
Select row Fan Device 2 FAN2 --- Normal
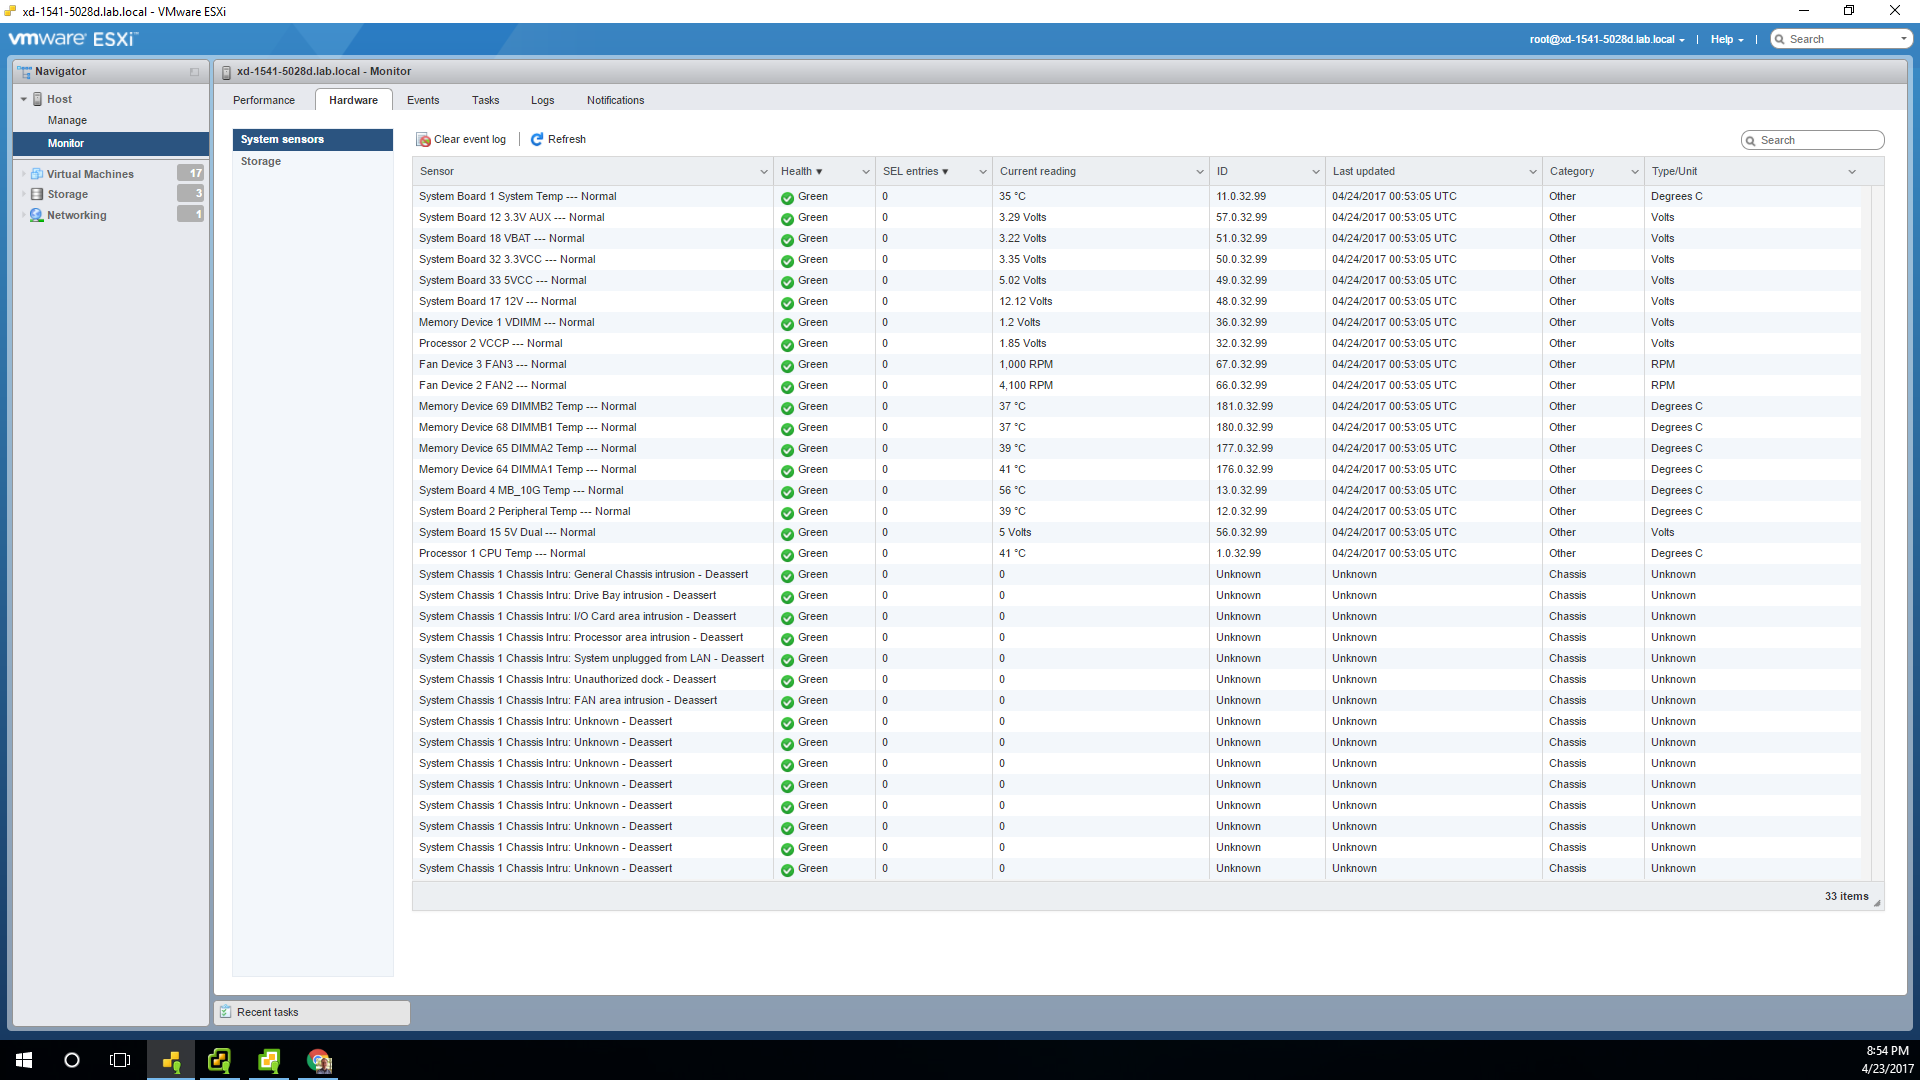point(1137,386)
